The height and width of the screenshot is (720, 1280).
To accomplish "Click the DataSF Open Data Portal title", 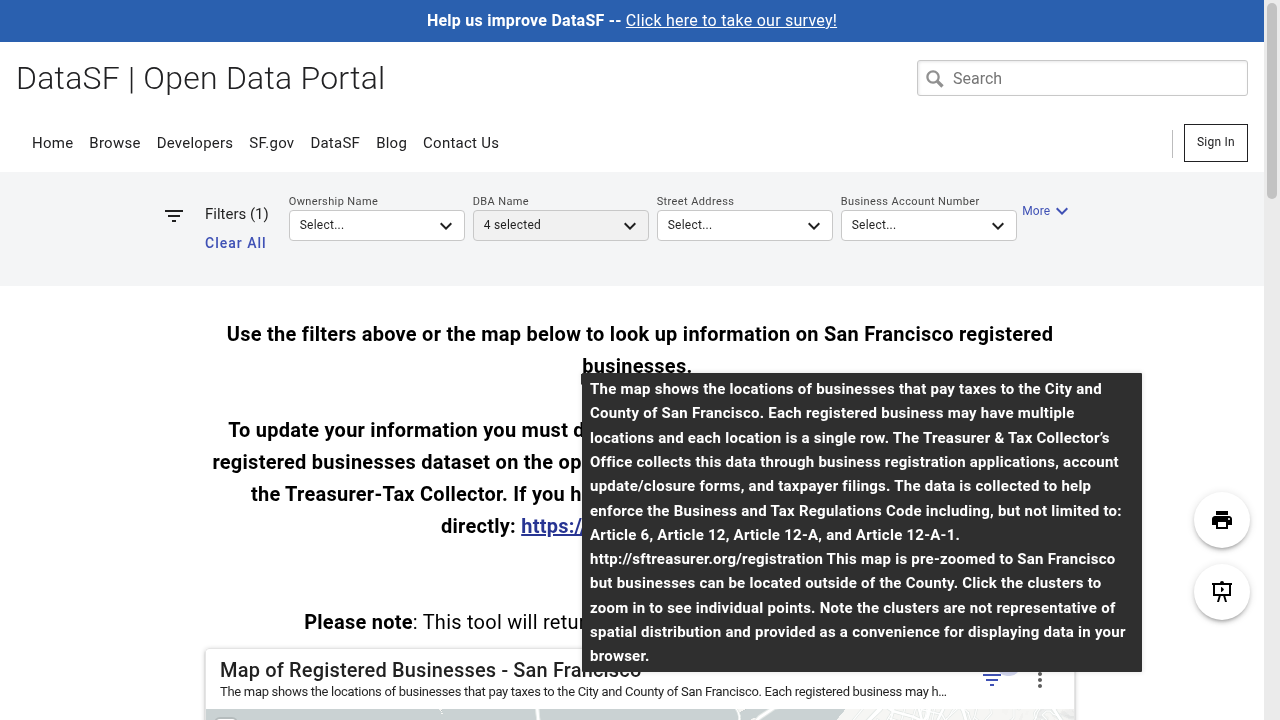I will 201,78.
